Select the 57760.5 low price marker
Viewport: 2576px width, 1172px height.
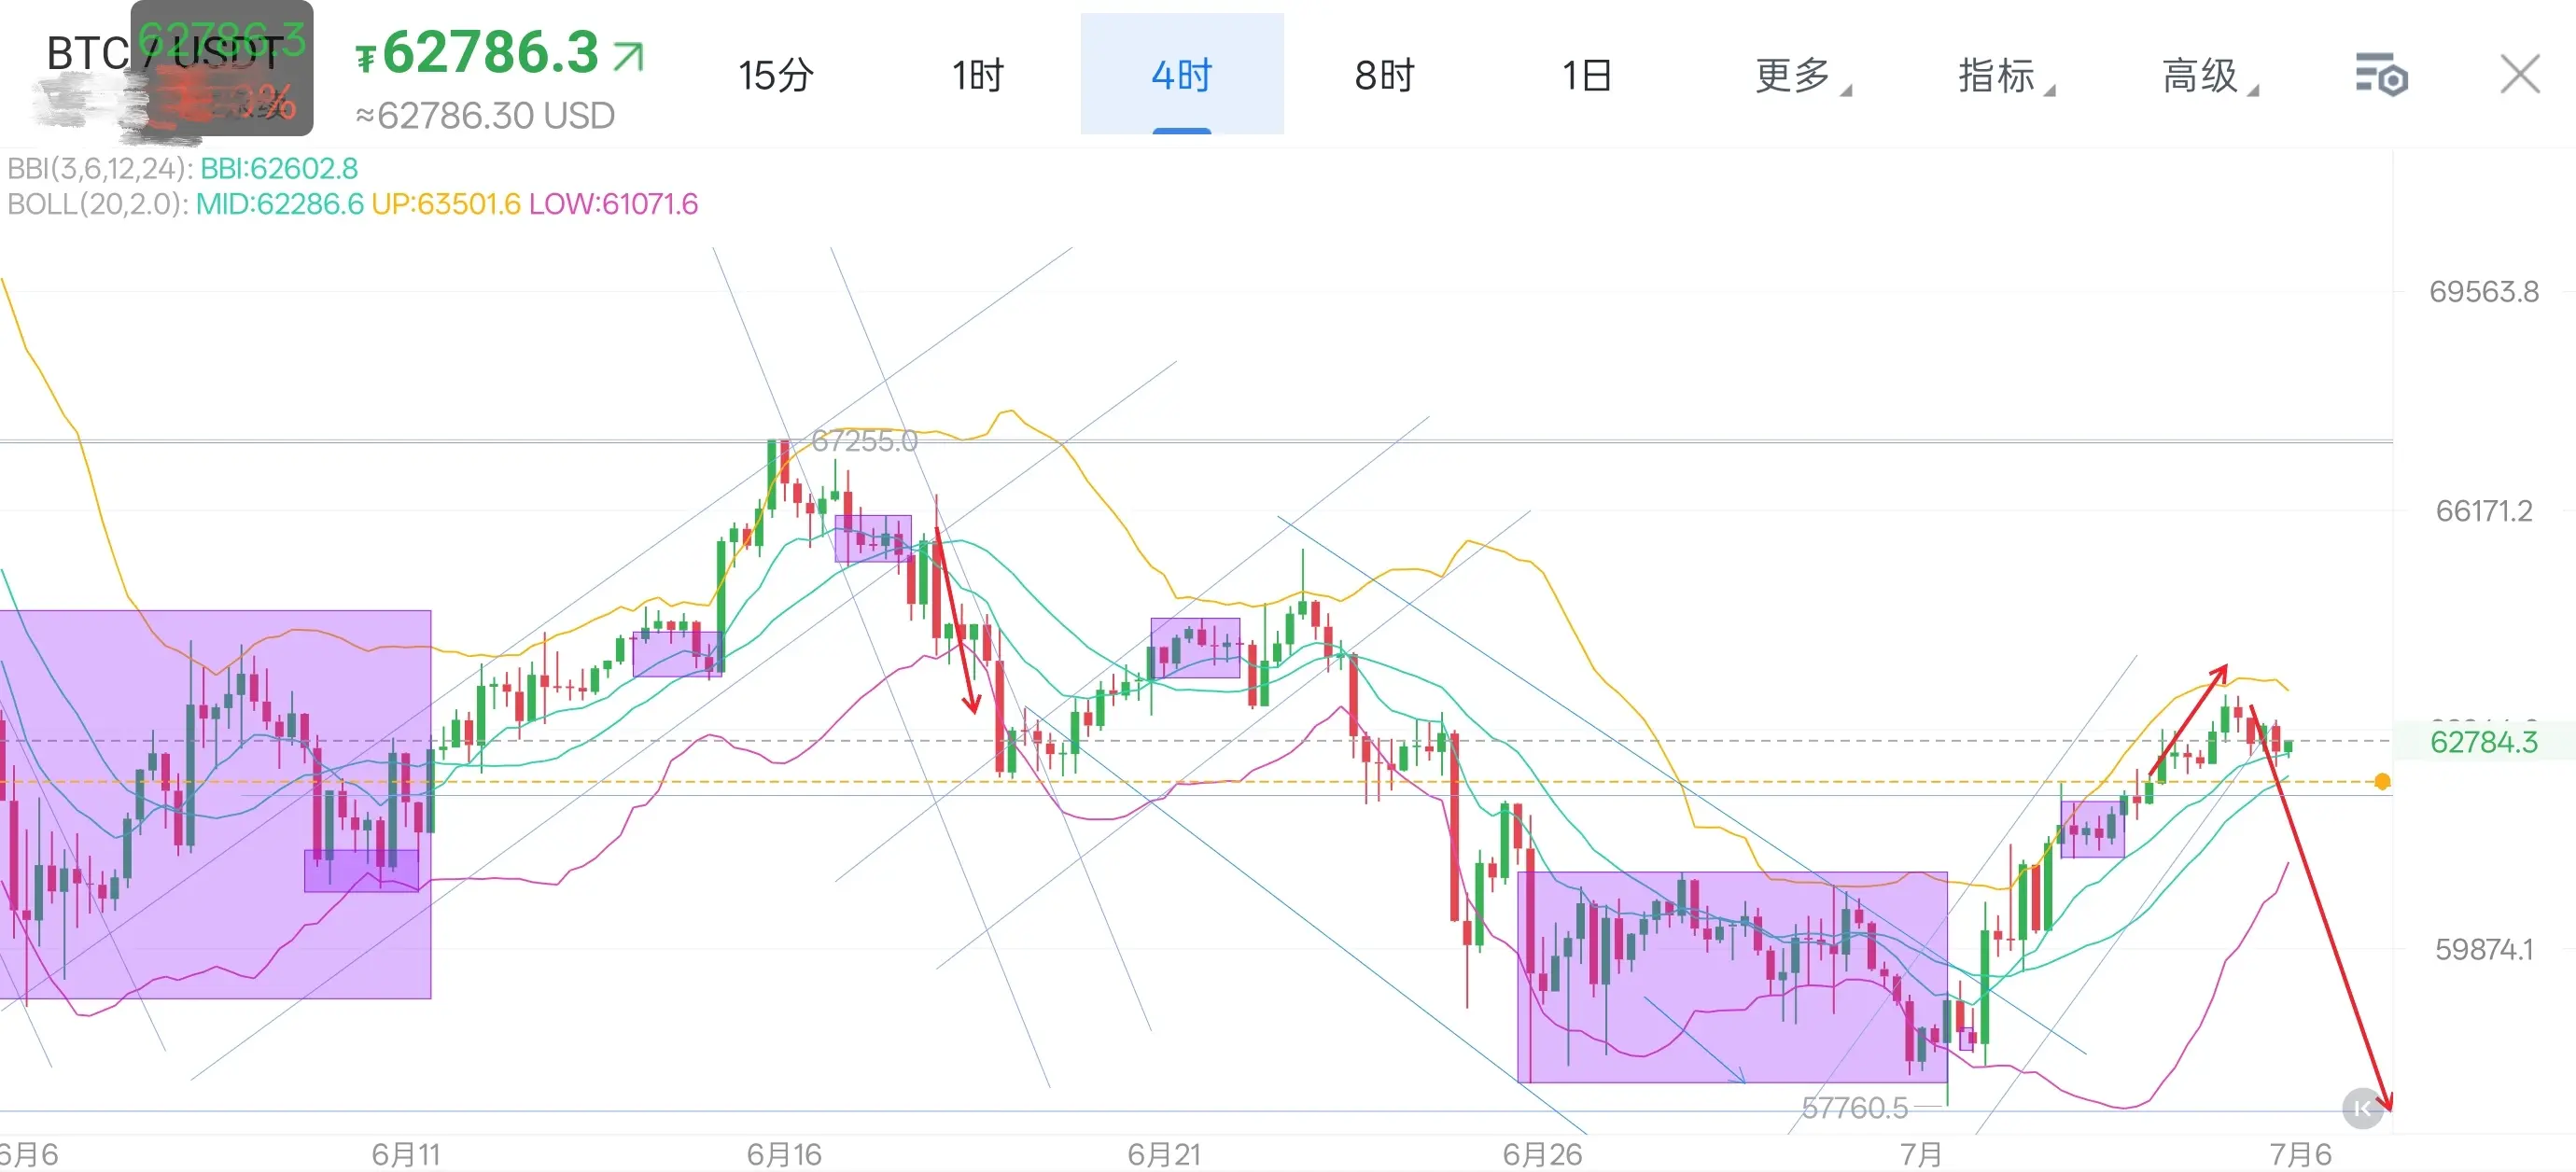1855,1108
